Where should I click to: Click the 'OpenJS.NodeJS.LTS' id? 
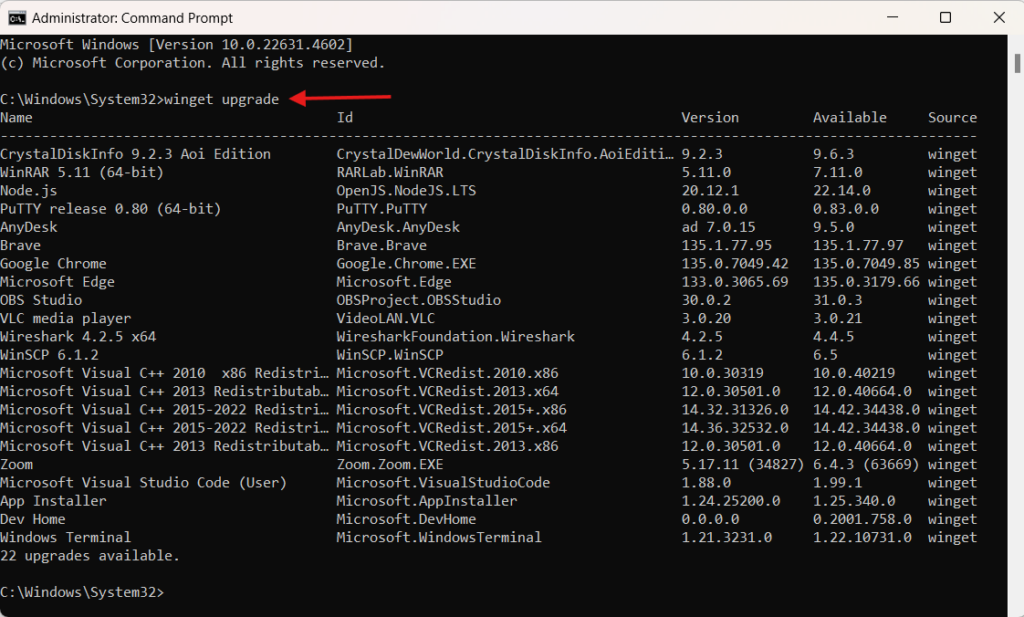click(x=406, y=191)
